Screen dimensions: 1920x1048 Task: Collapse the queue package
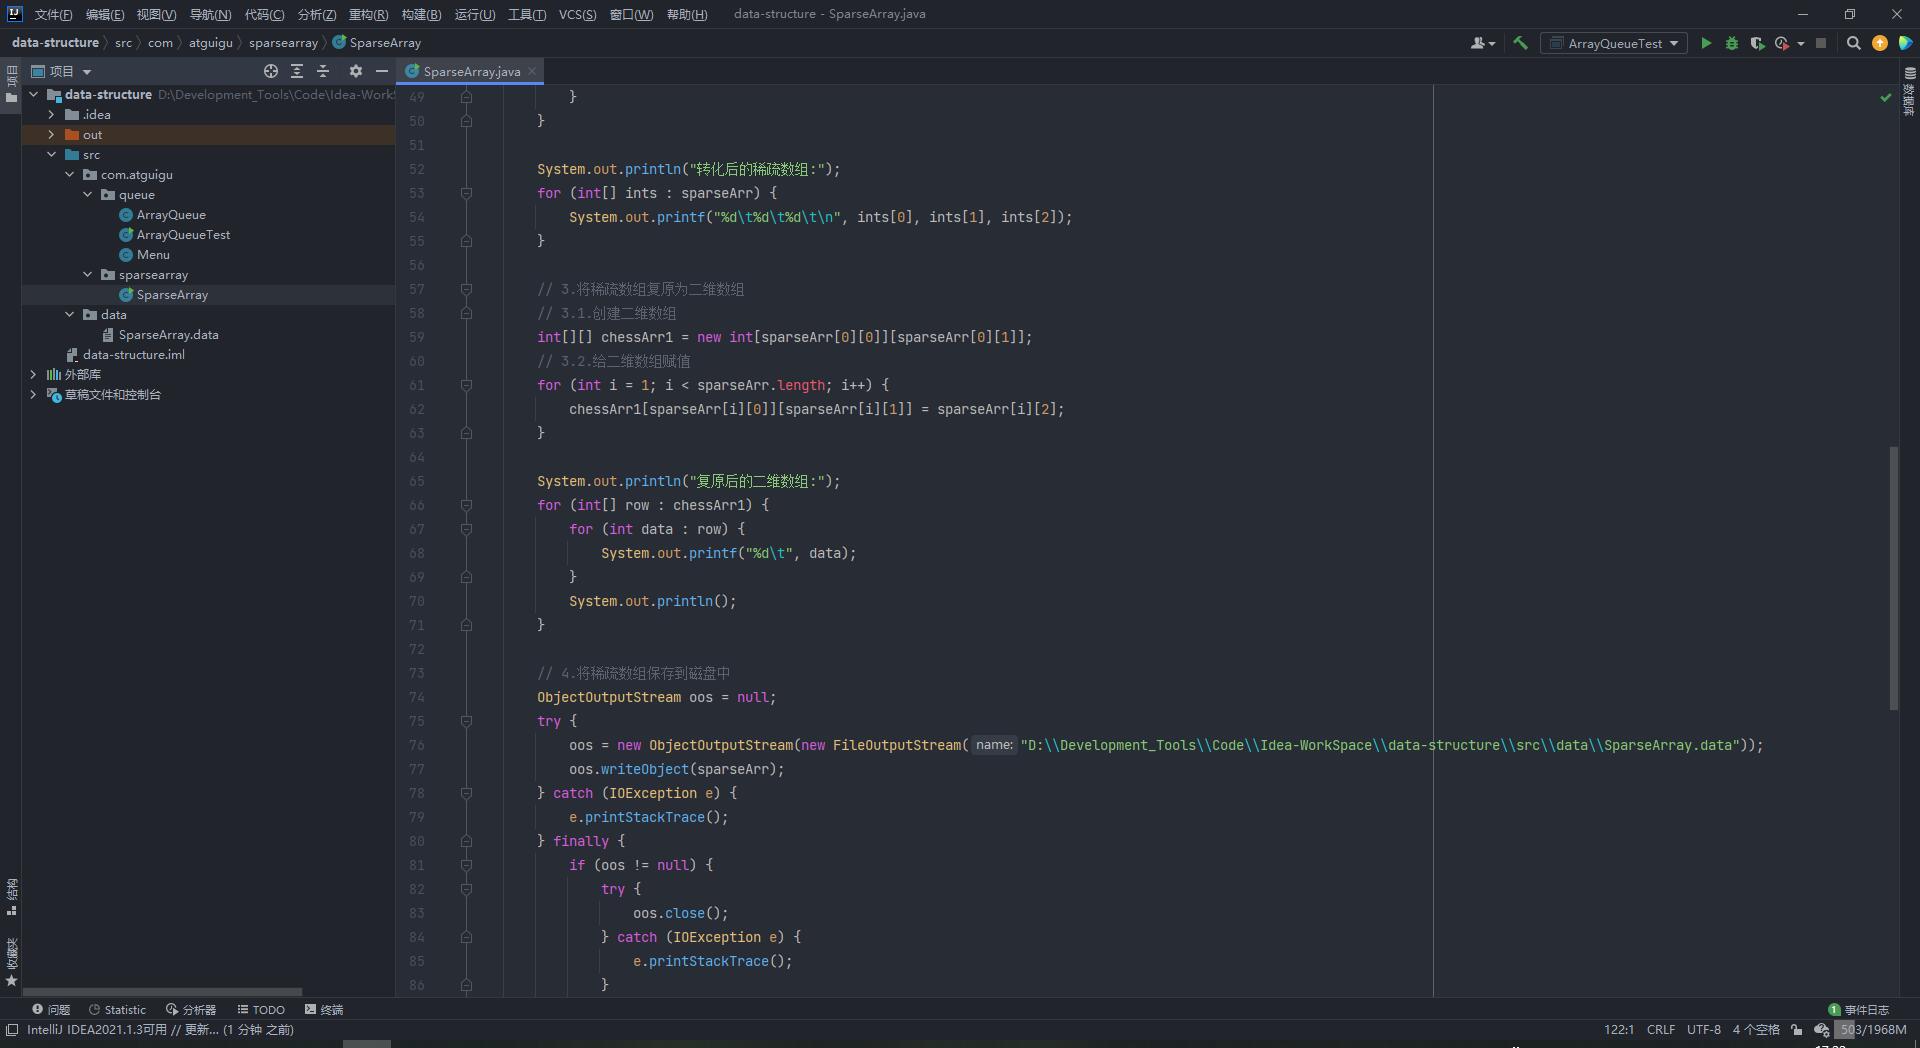pos(87,195)
